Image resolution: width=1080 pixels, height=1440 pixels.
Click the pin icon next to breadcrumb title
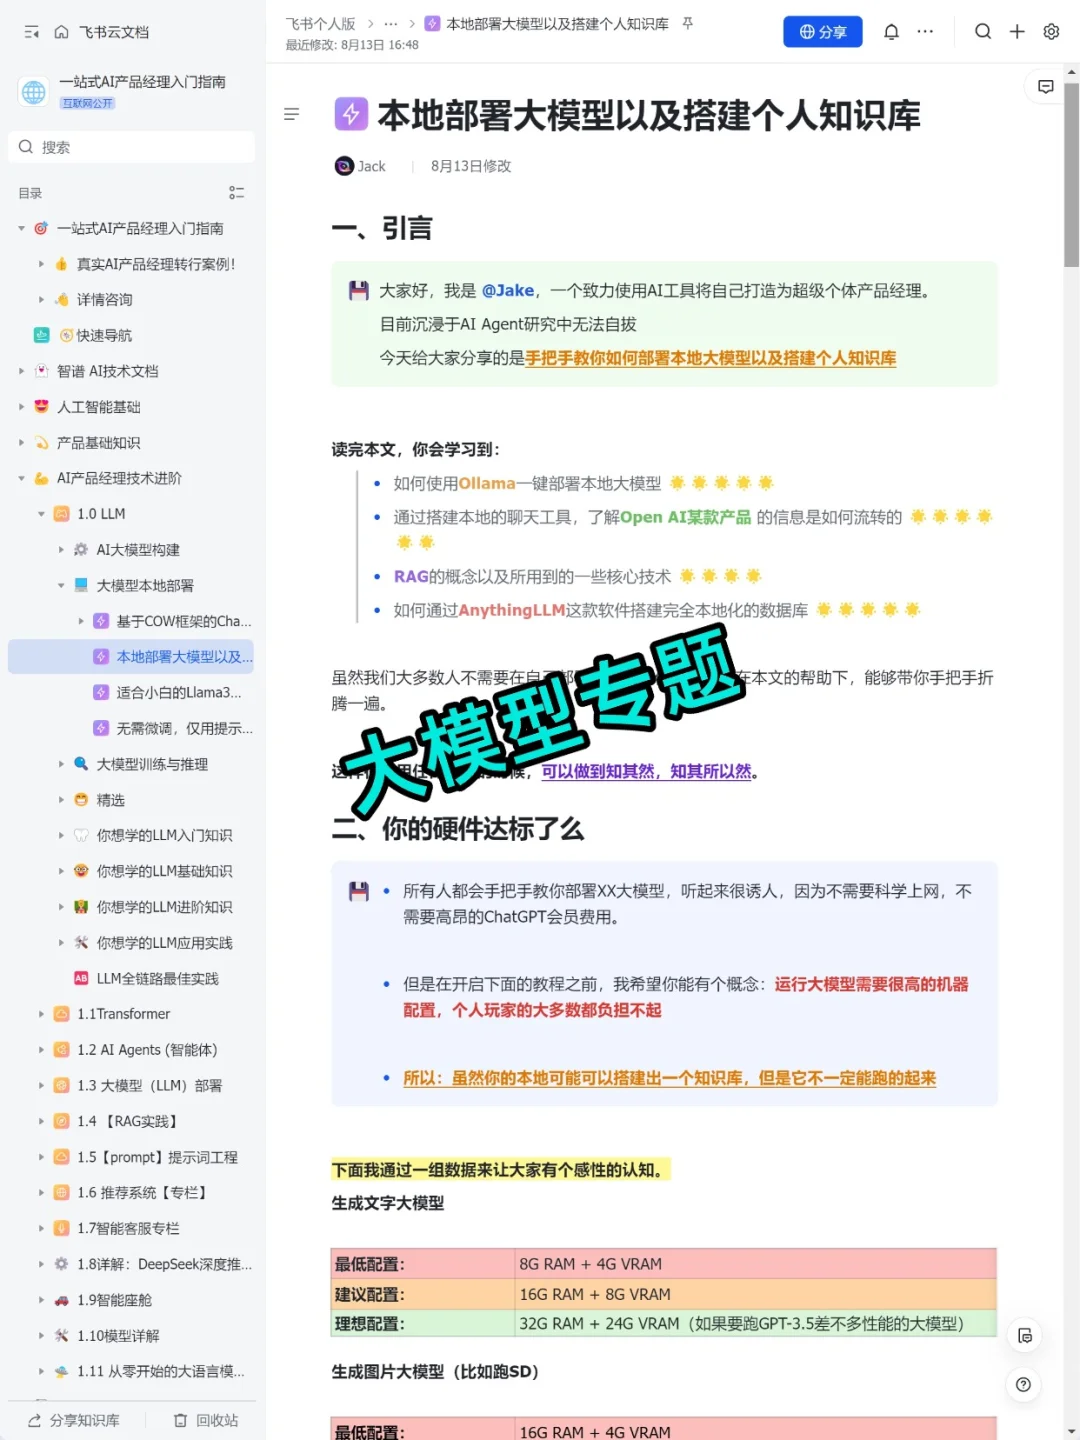[687, 23]
